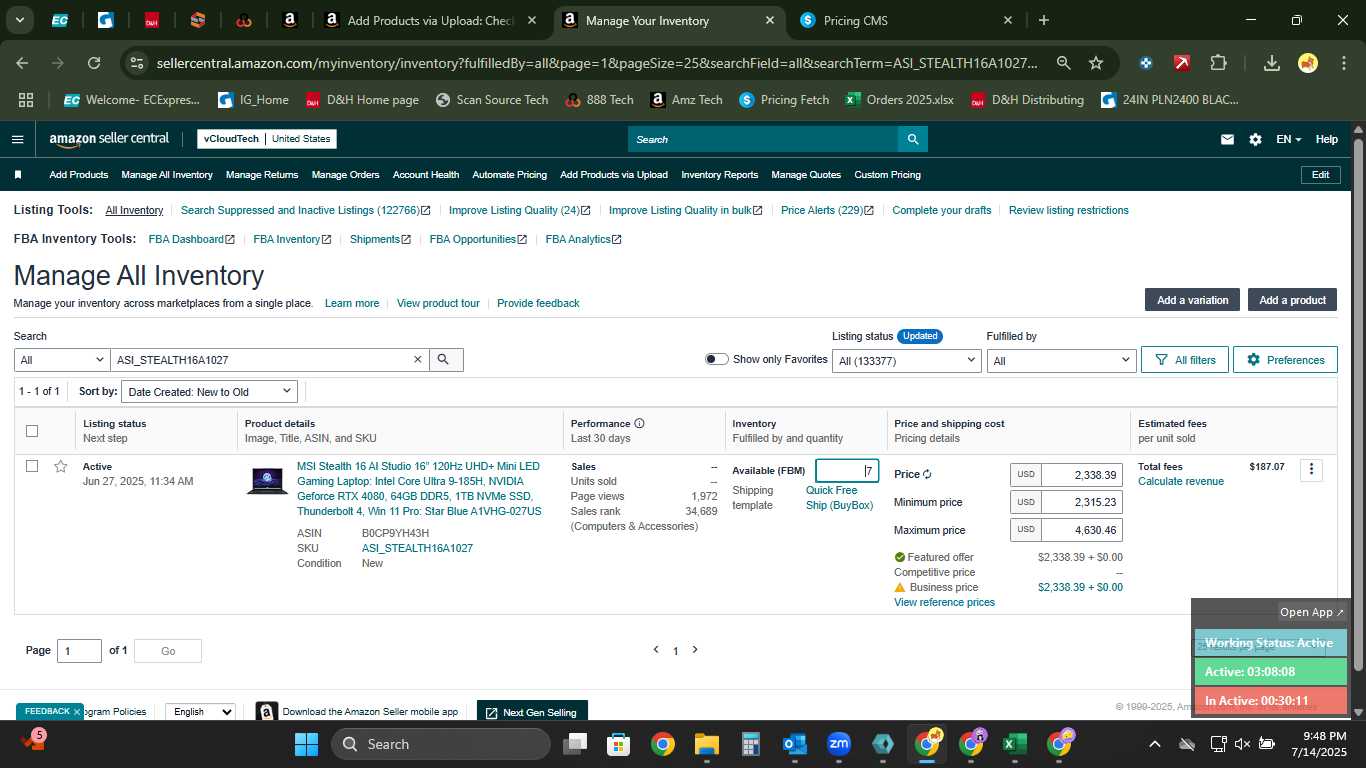The width and height of the screenshot is (1366, 768).
Task: Open the Windows Start menu
Action: [306, 744]
